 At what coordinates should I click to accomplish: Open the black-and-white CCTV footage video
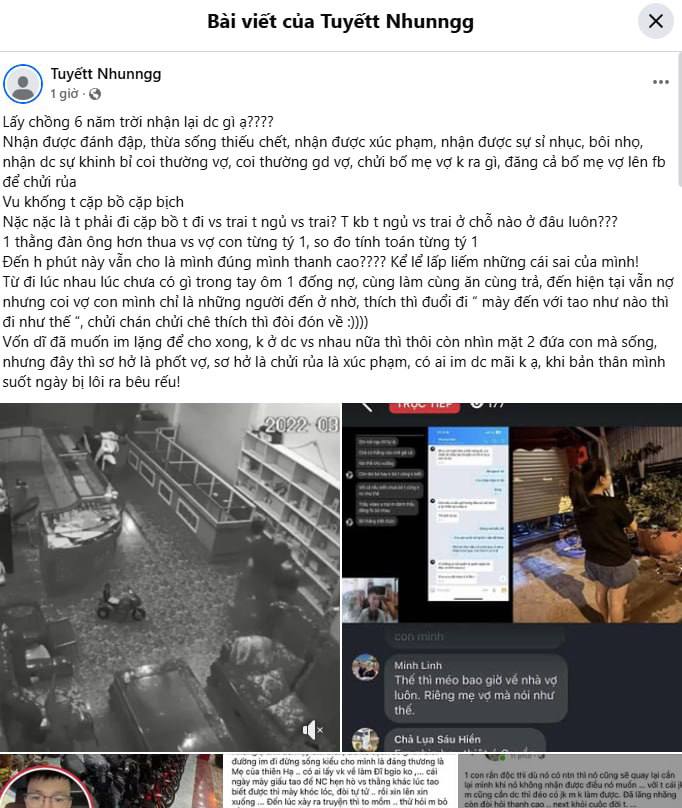coord(170,577)
